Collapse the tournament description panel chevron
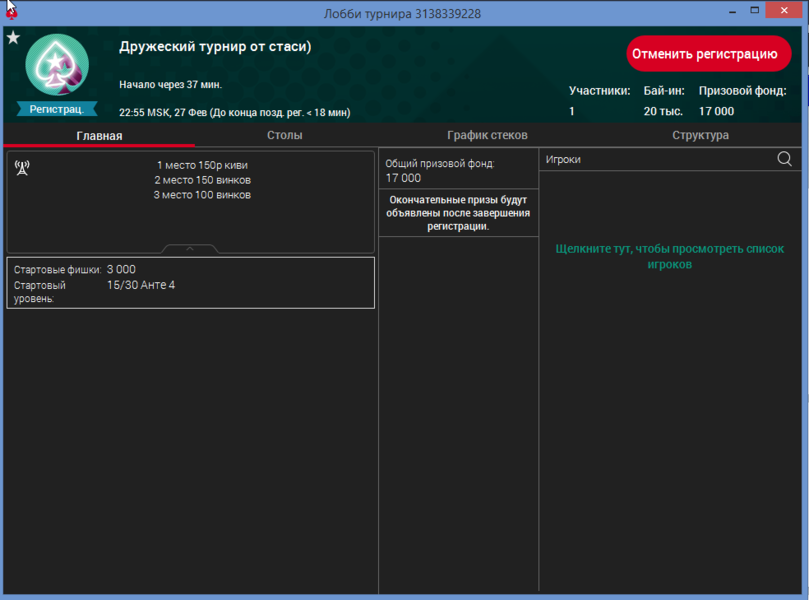Screen dimensions: 809x600 pyautogui.click(x=190, y=247)
